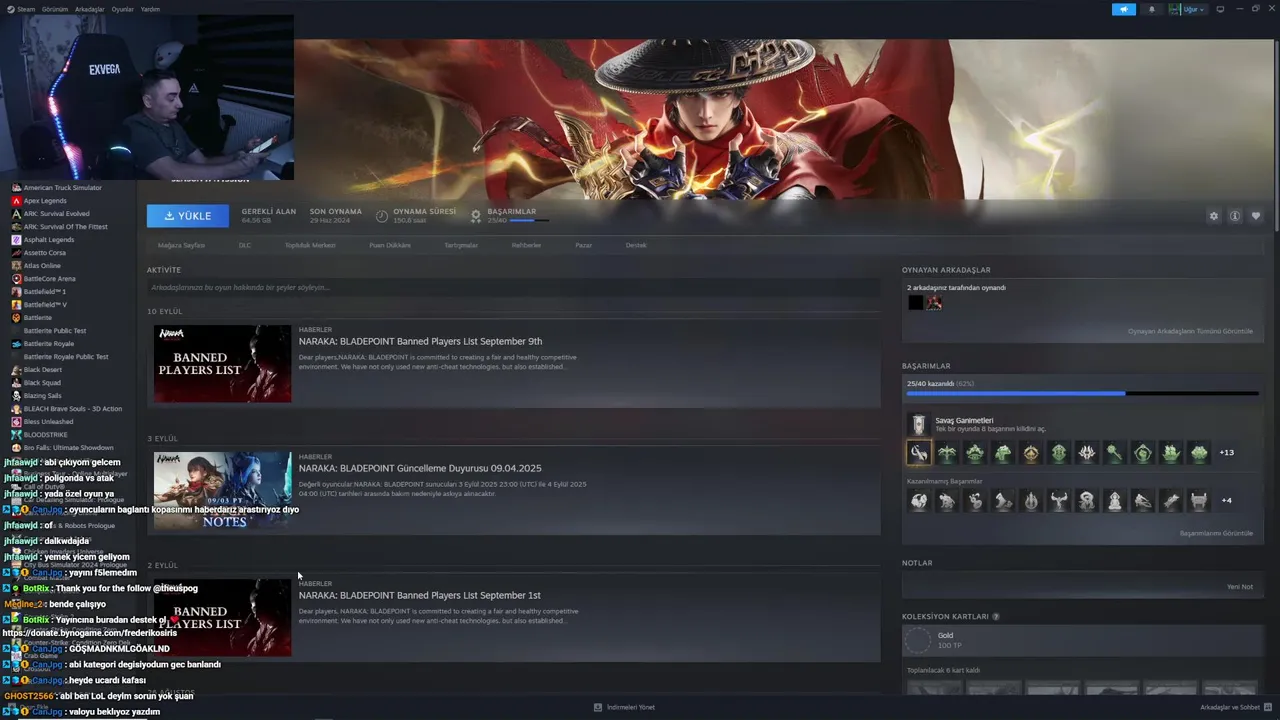Open Güncelleme Duyurusu 09.04.2025 headline
1280x720 pixels.
(420, 468)
